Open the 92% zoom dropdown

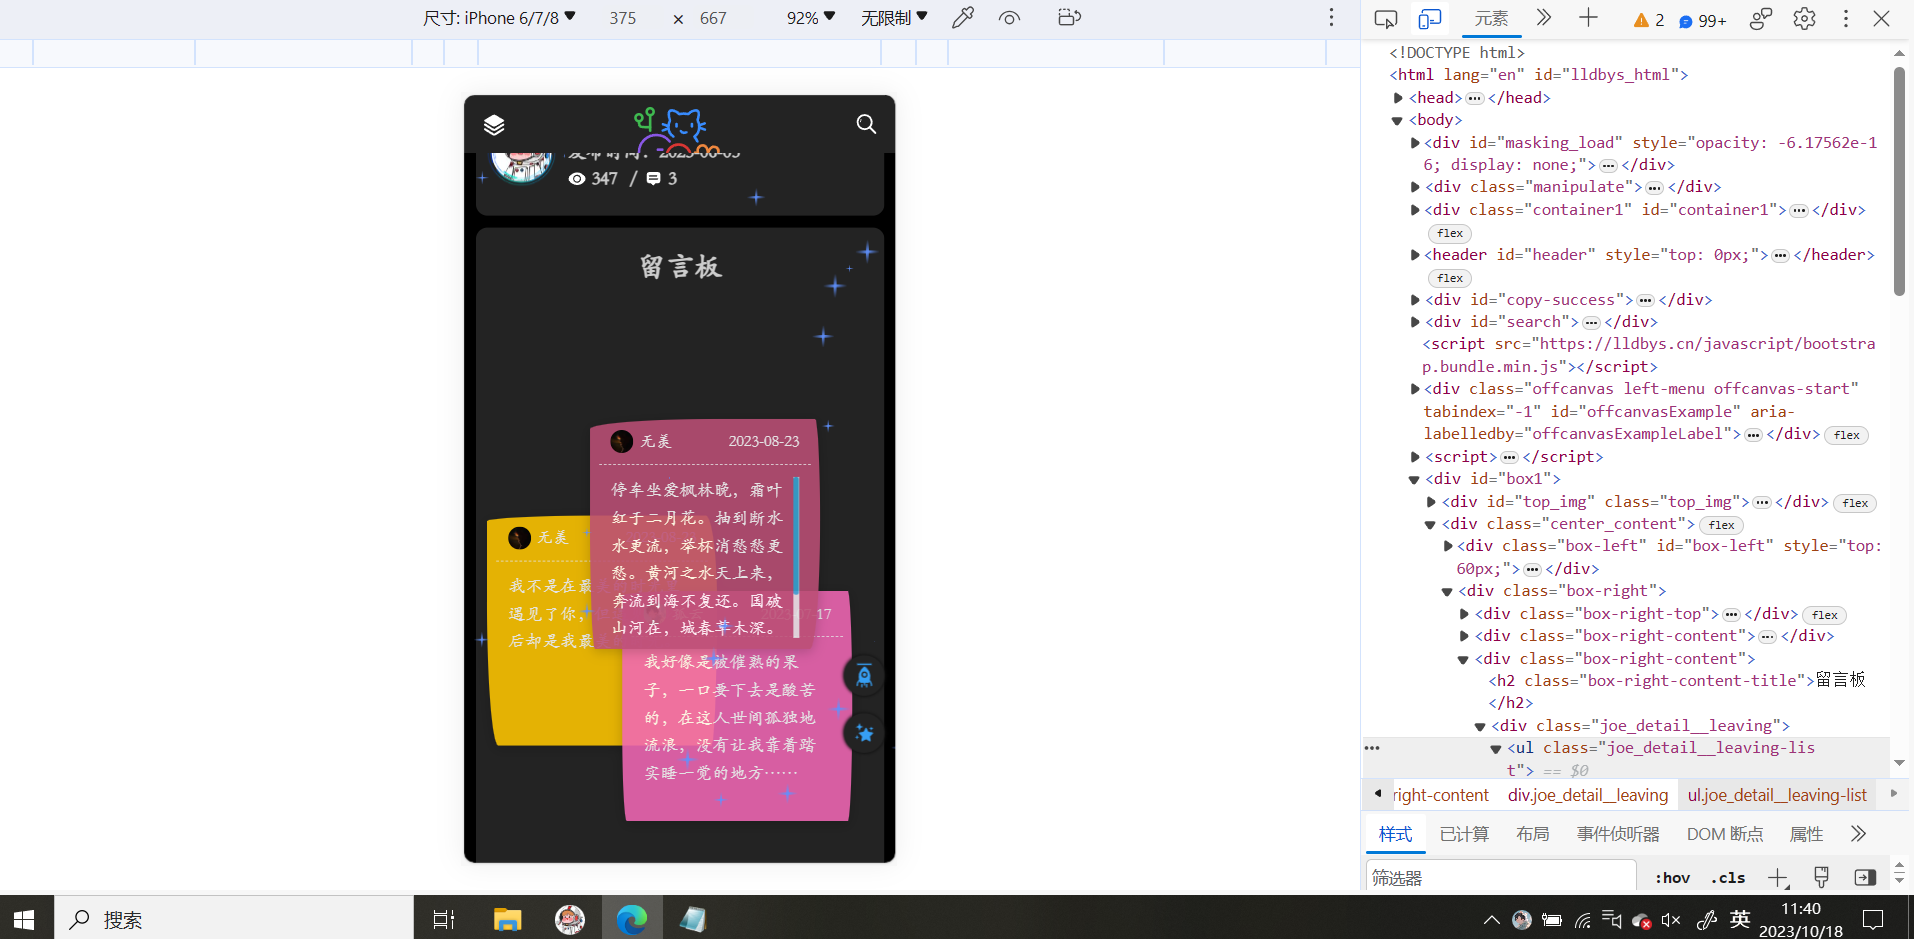(x=810, y=18)
